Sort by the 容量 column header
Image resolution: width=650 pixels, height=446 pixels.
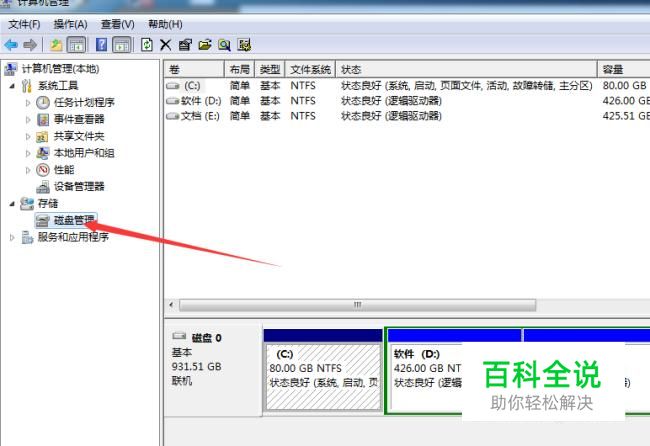pyautogui.click(x=624, y=69)
